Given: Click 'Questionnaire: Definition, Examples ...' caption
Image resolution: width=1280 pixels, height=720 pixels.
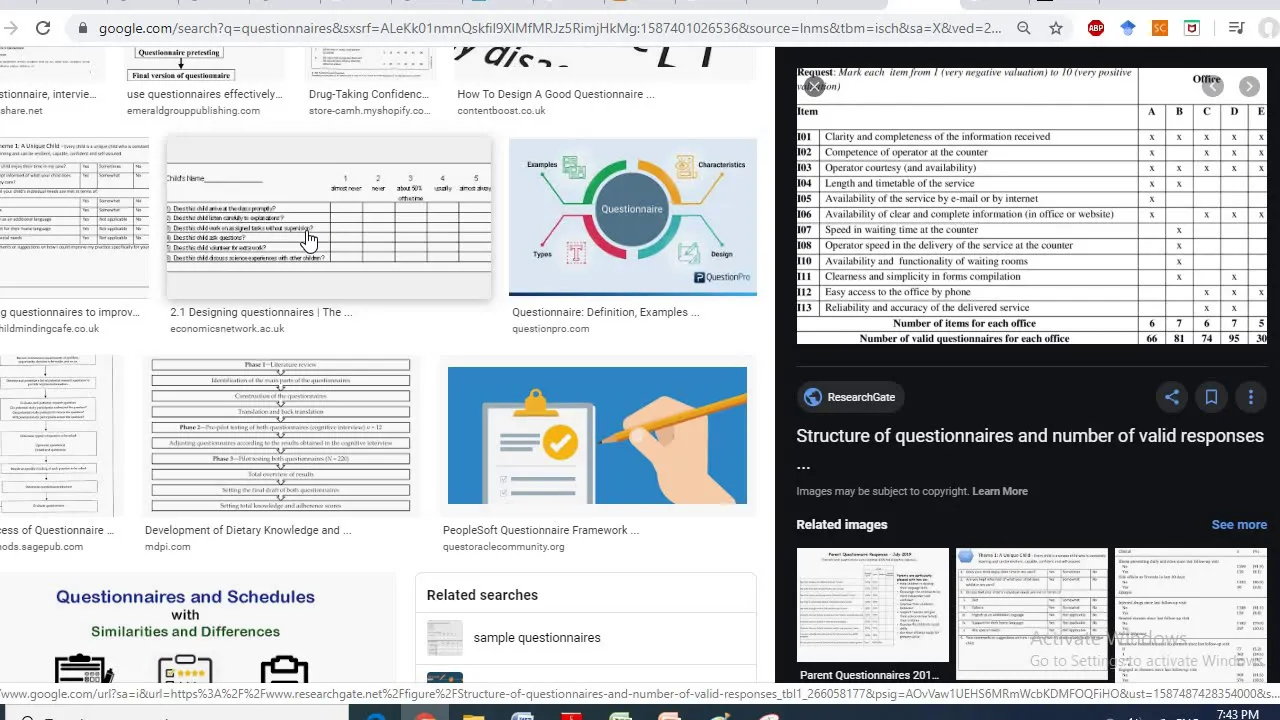Looking at the screenshot, I should tap(605, 312).
